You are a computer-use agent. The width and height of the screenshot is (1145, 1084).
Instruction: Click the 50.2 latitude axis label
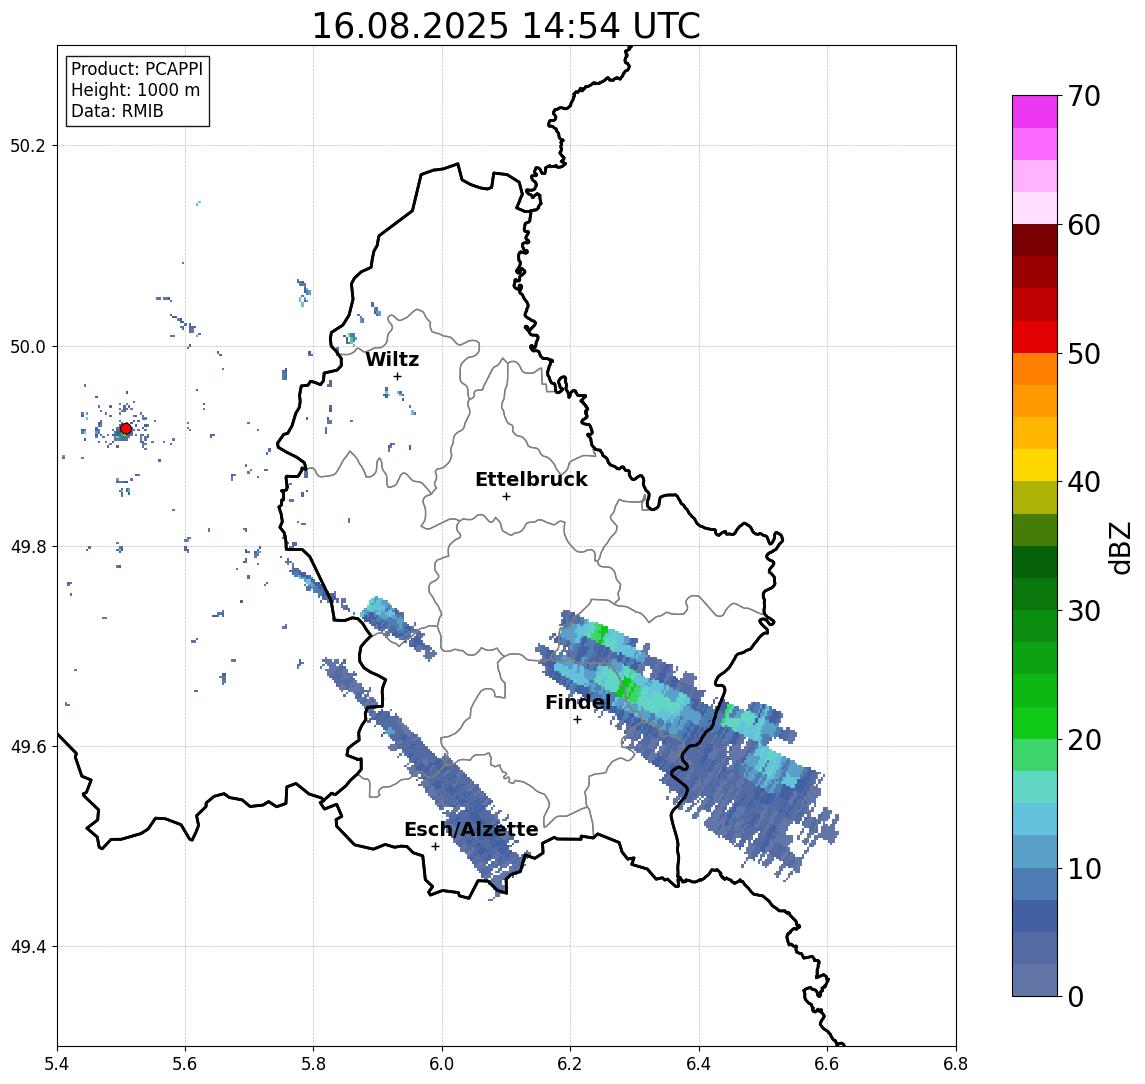pyautogui.click(x=27, y=145)
